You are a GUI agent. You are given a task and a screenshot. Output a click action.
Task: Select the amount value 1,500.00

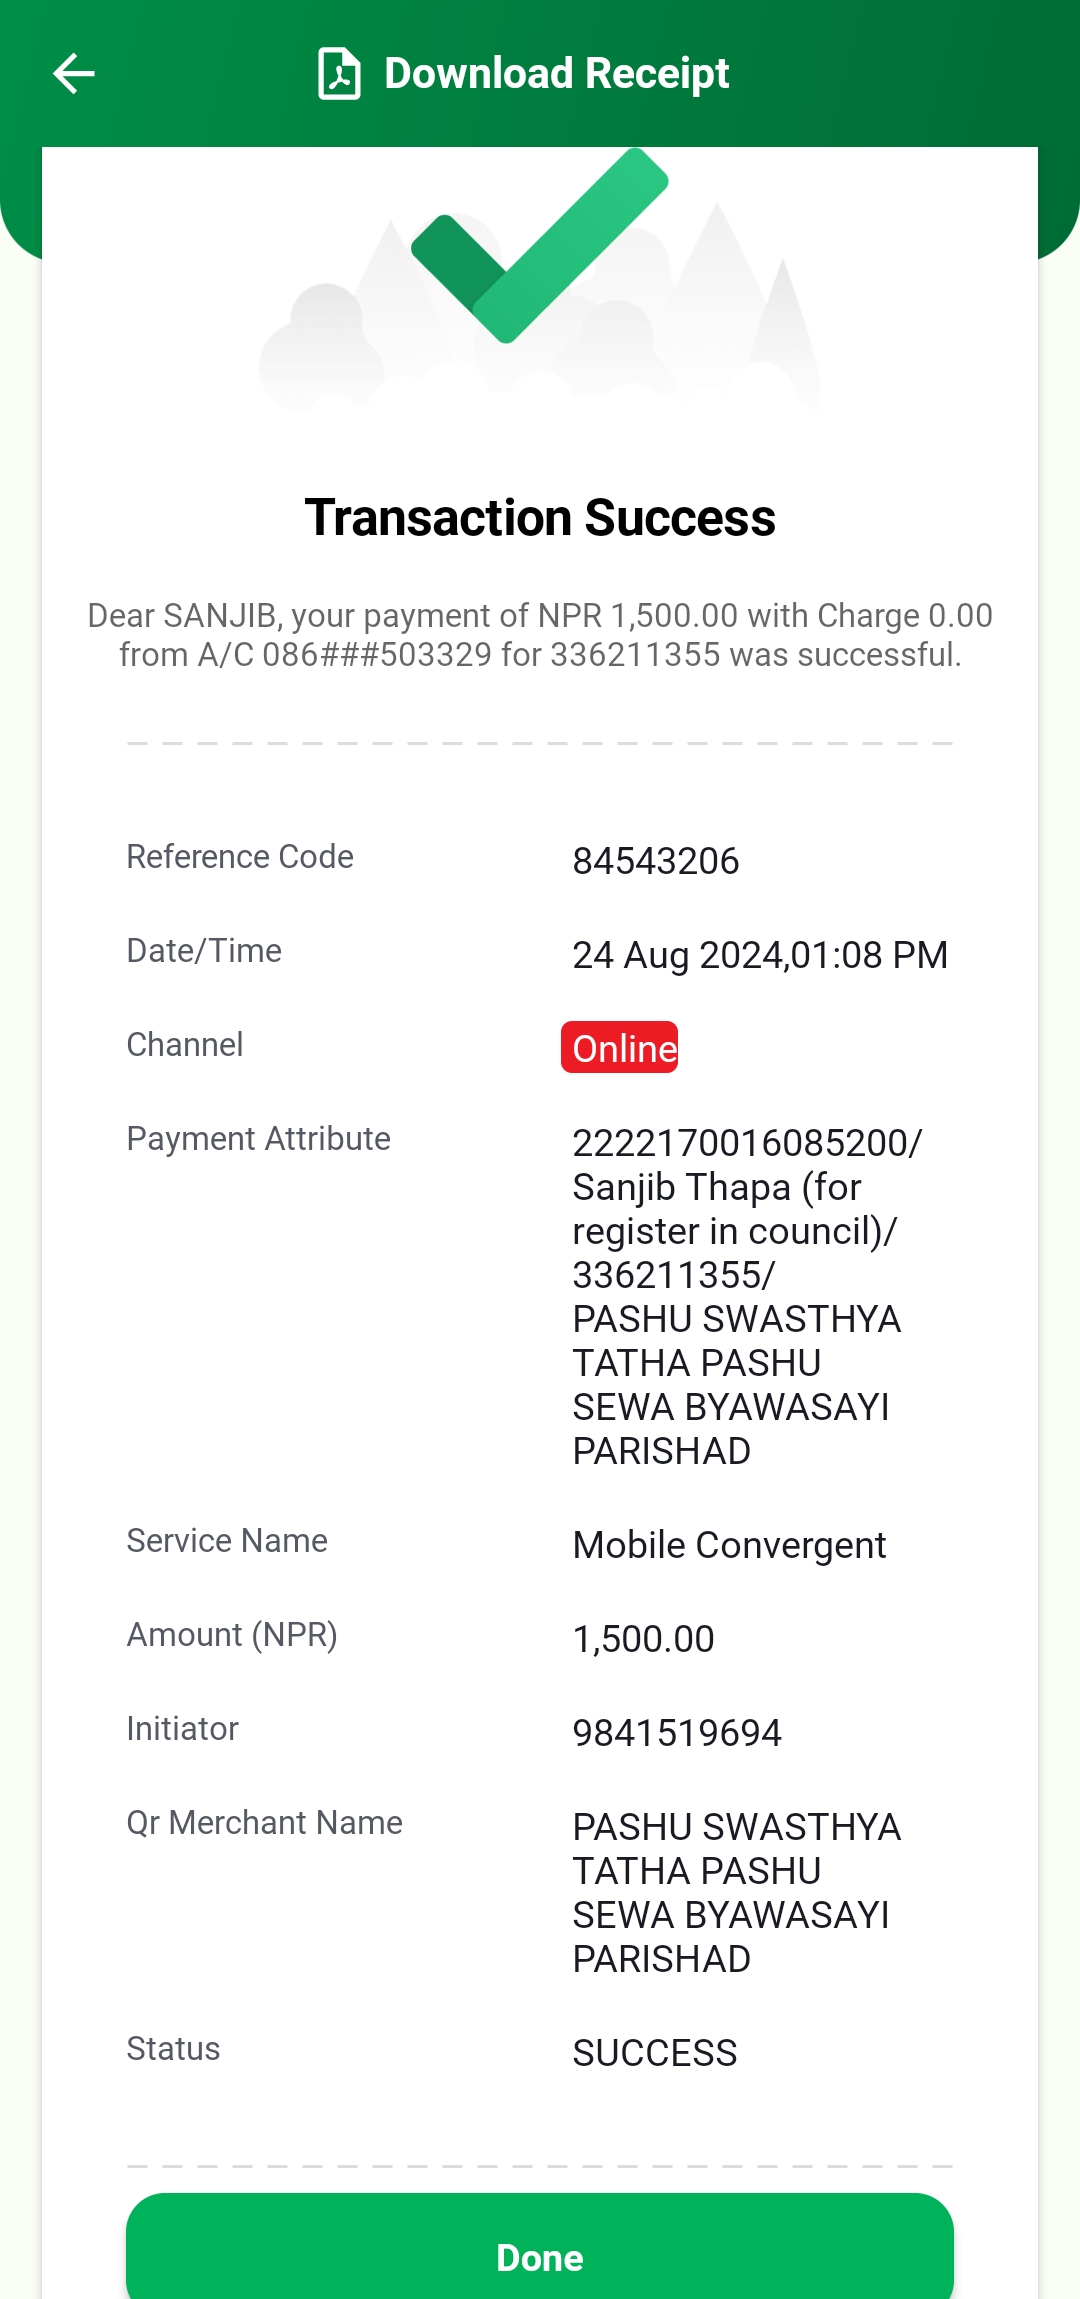[643, 1639]
